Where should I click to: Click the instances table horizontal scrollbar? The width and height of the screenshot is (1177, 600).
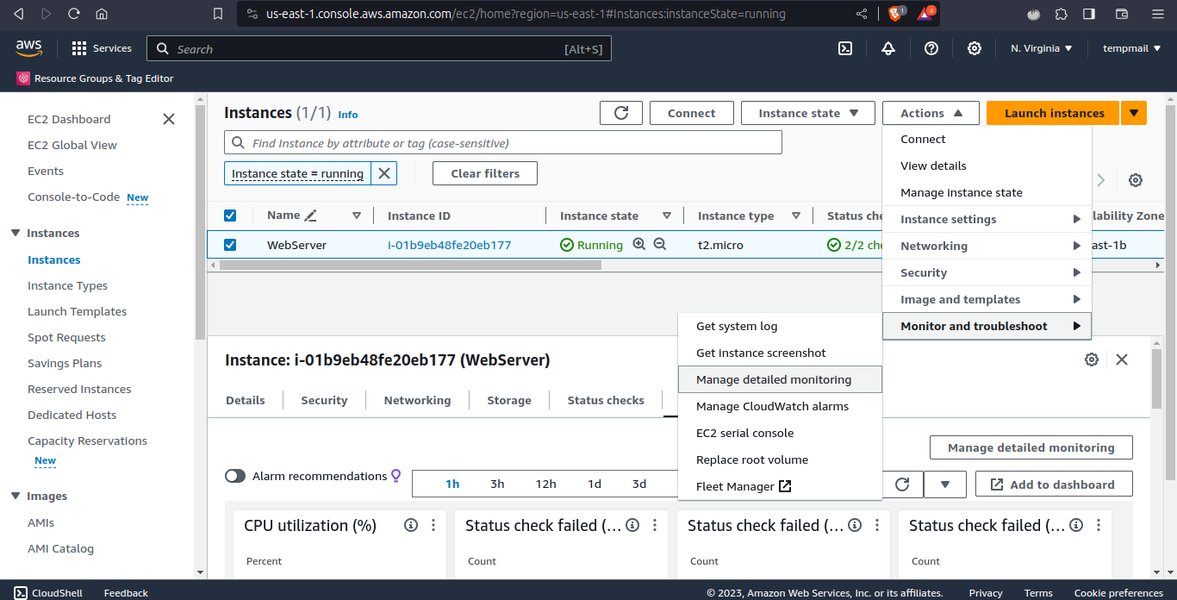(409, 265)
